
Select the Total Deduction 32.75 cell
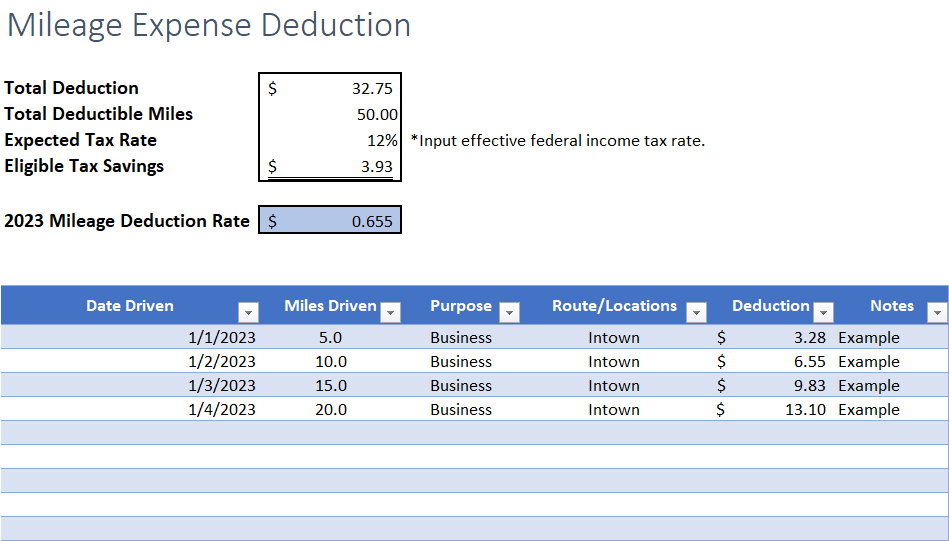click(x=330, y=88)
